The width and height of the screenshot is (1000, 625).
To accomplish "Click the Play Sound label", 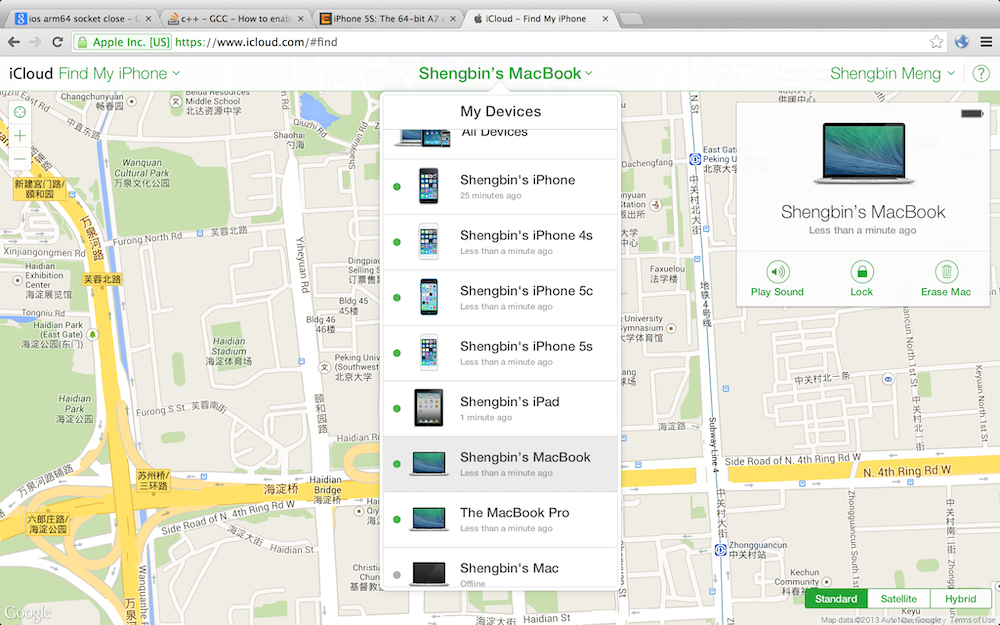I will 777,291.
